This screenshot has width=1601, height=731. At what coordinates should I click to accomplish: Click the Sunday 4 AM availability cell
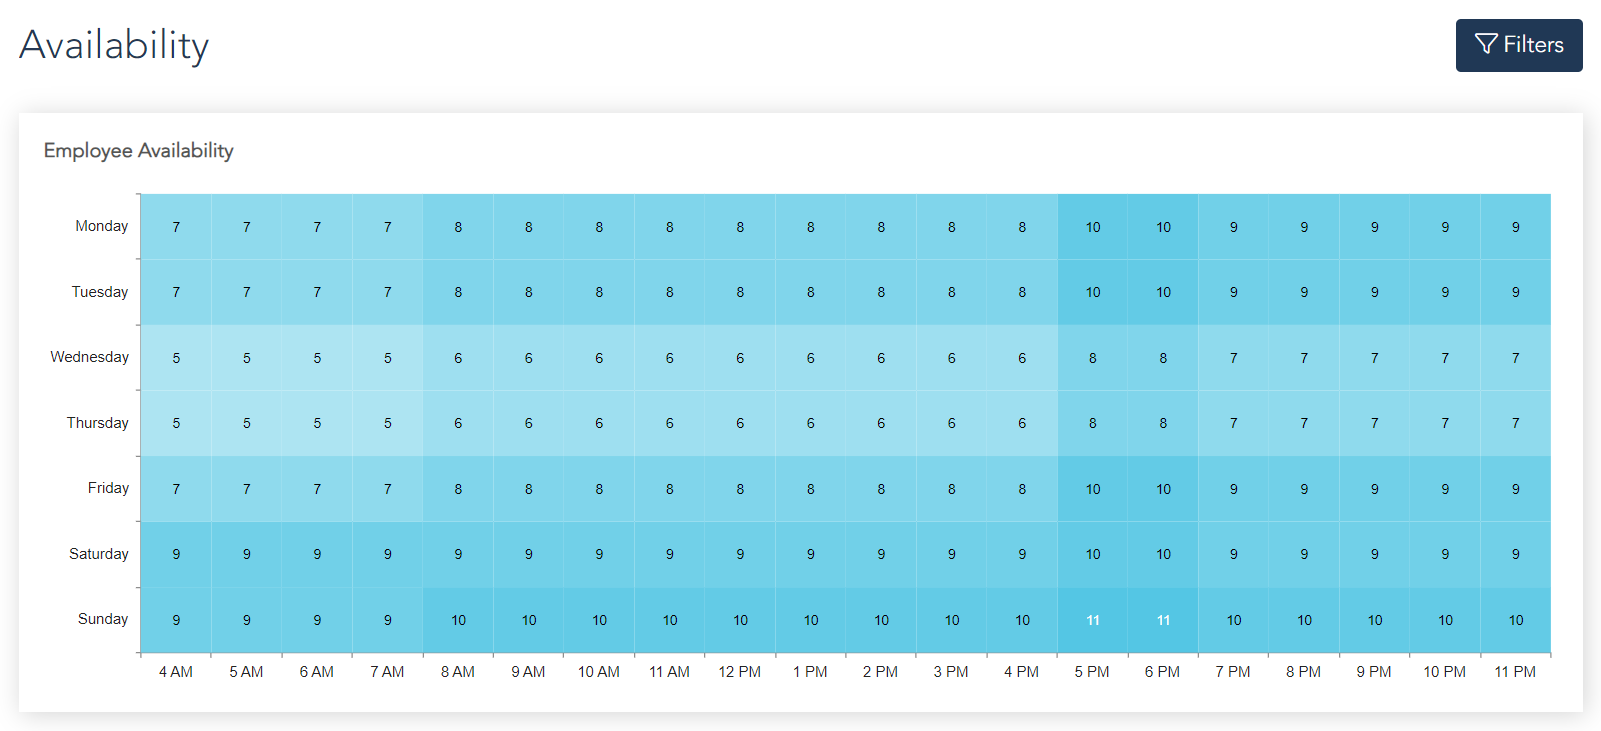(176, 620)
